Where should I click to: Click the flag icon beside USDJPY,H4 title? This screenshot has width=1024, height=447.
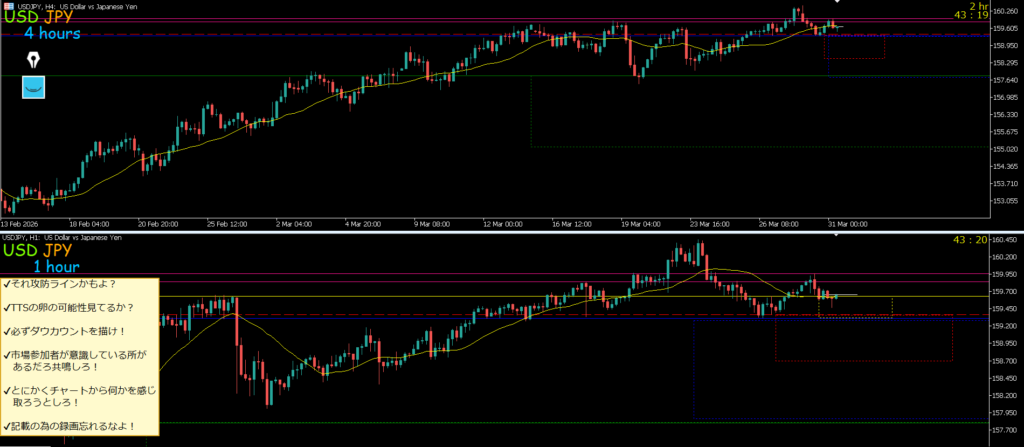tap(7, 5)
